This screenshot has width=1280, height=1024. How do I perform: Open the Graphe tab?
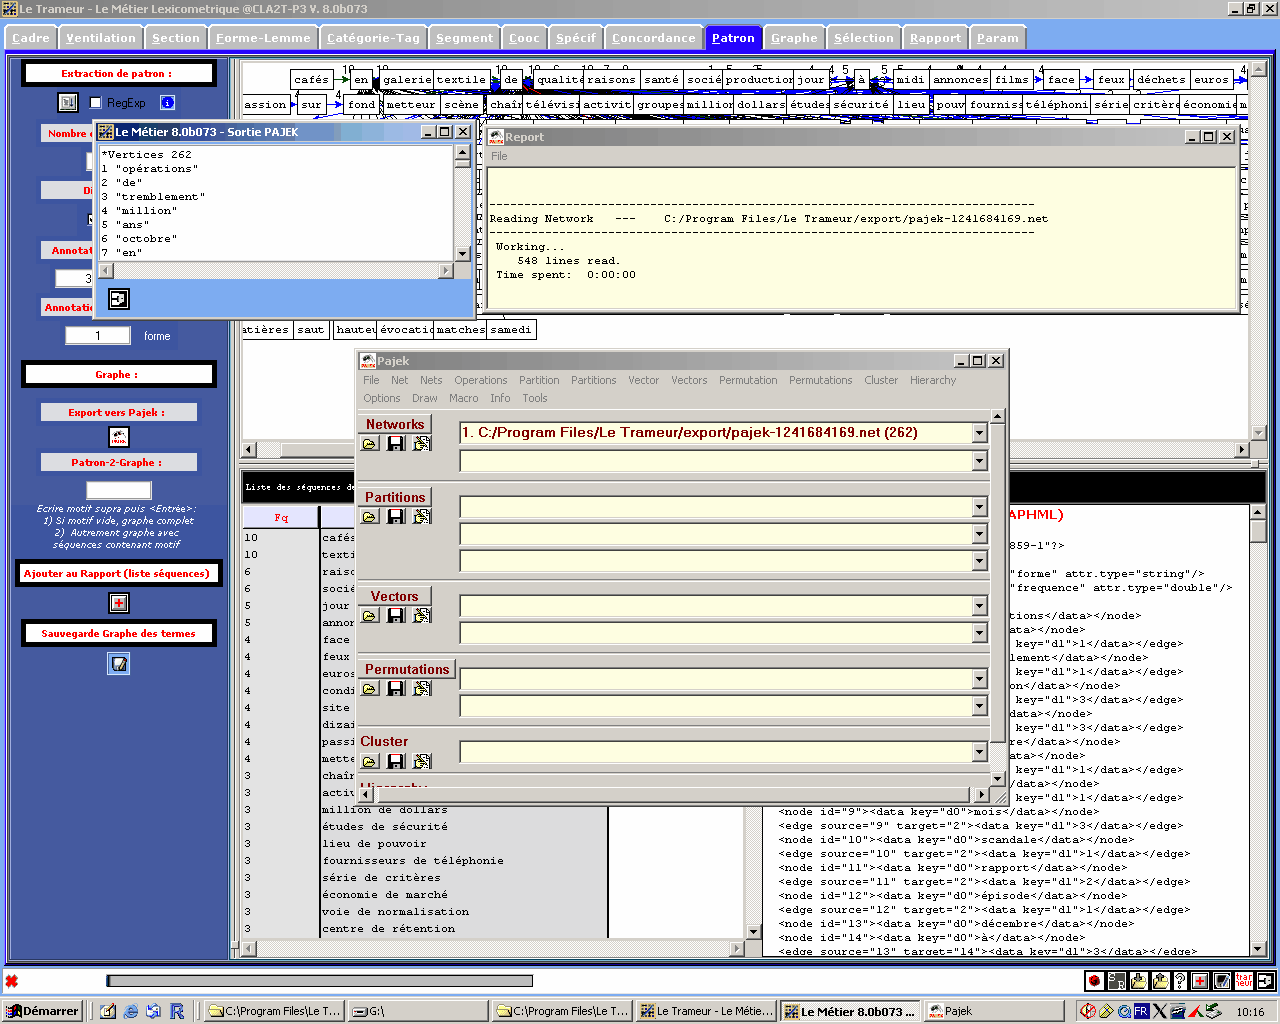[x=794, y=38]
